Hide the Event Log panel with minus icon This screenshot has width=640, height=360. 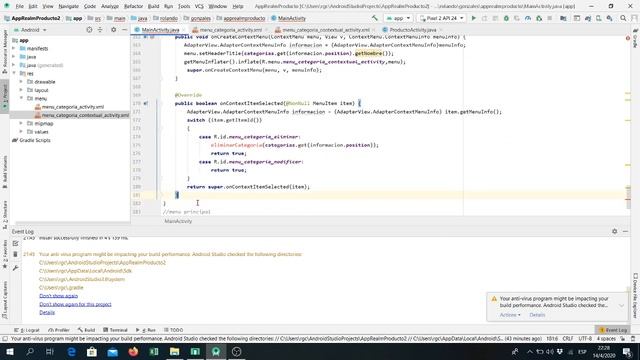625,231
